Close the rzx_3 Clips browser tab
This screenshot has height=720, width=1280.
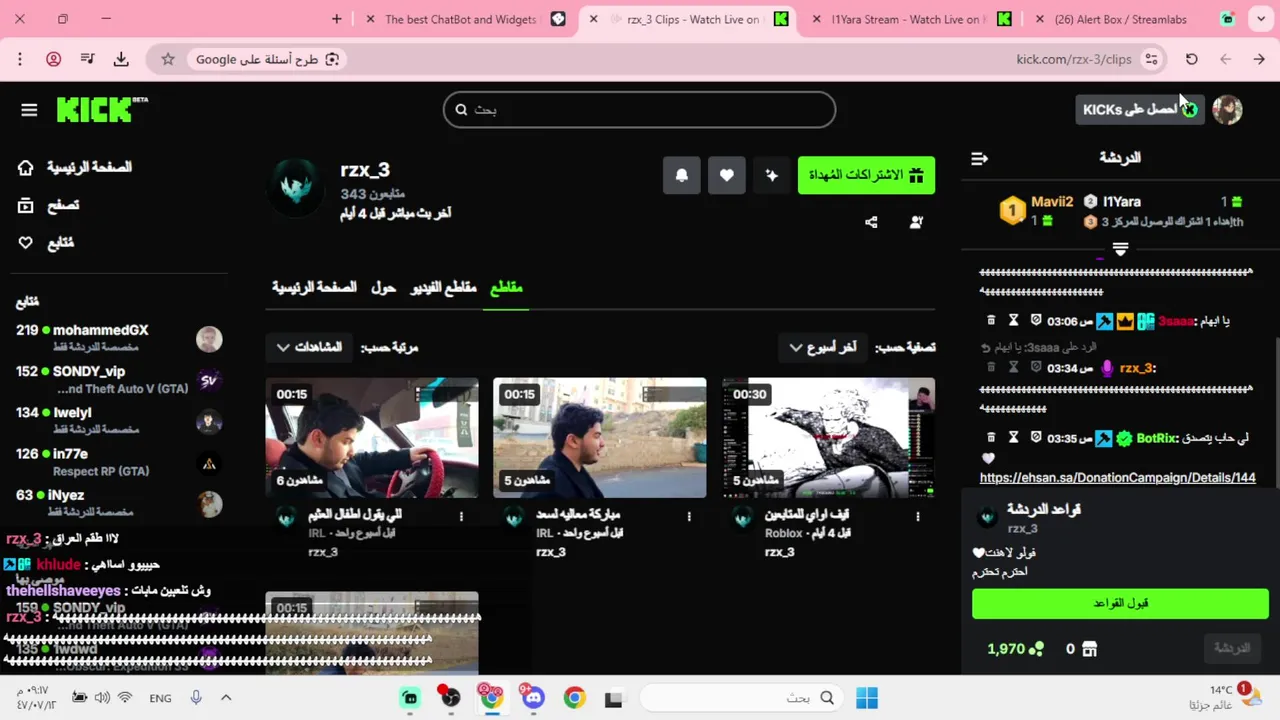(593, 19)
